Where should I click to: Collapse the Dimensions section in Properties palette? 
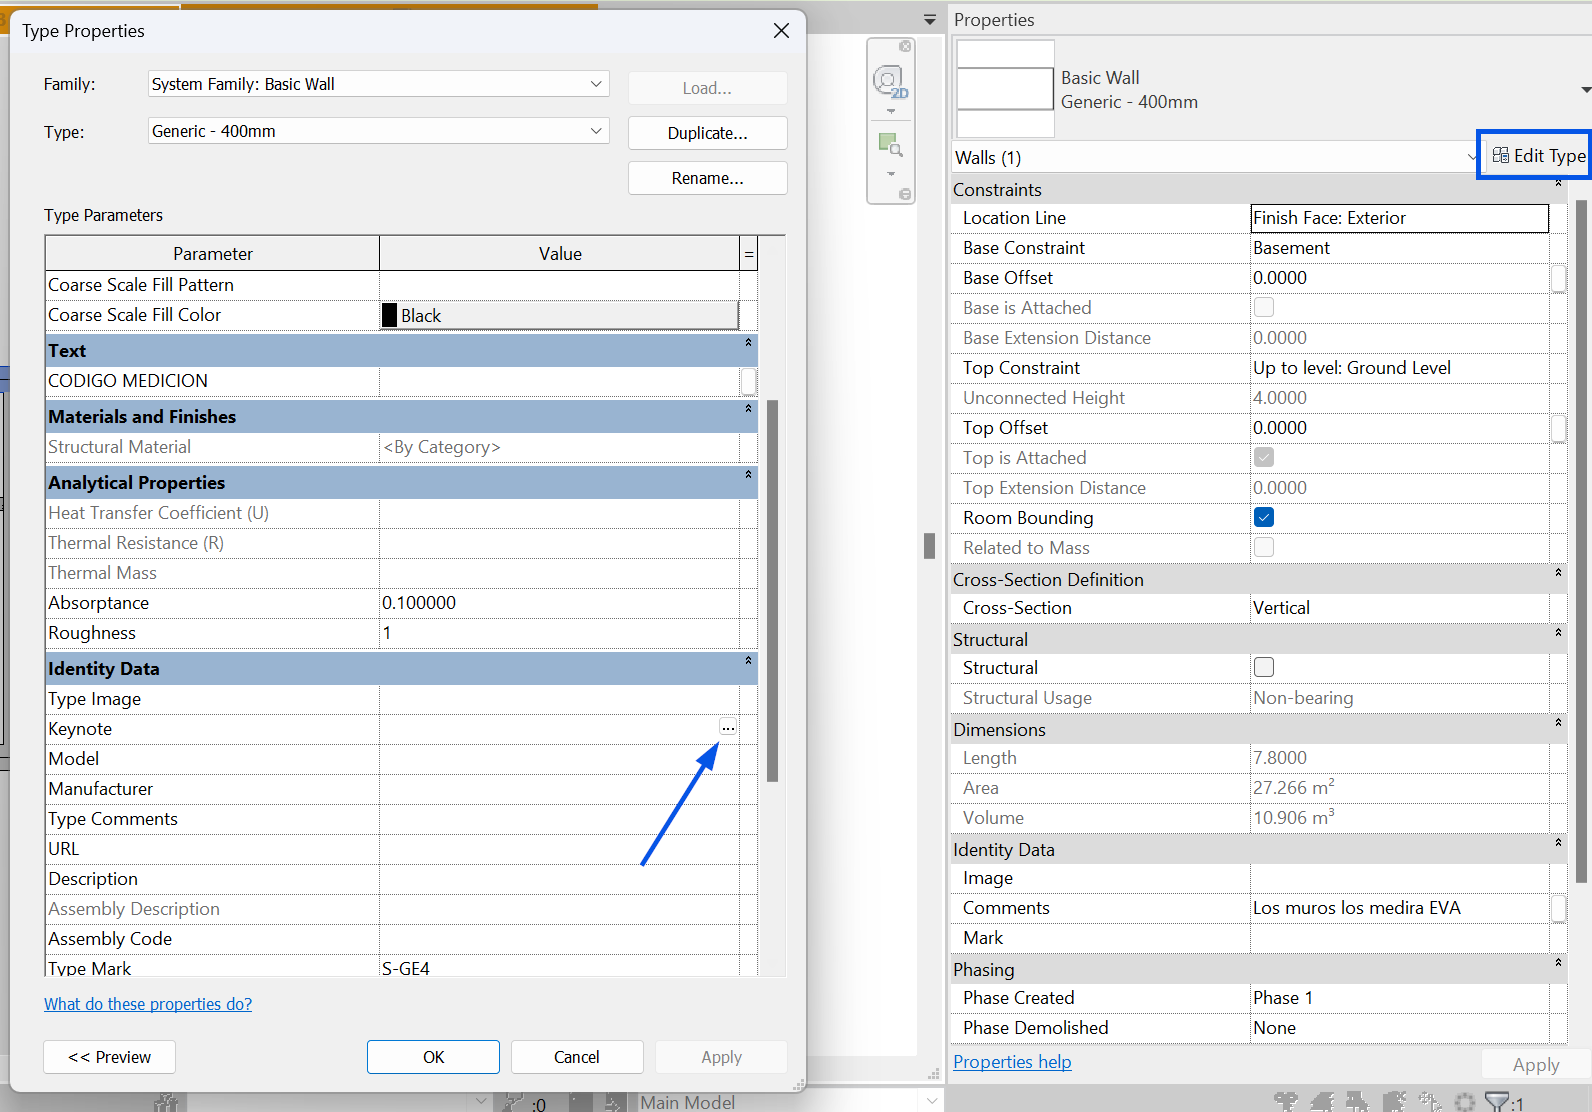(x=1558, y=723)
